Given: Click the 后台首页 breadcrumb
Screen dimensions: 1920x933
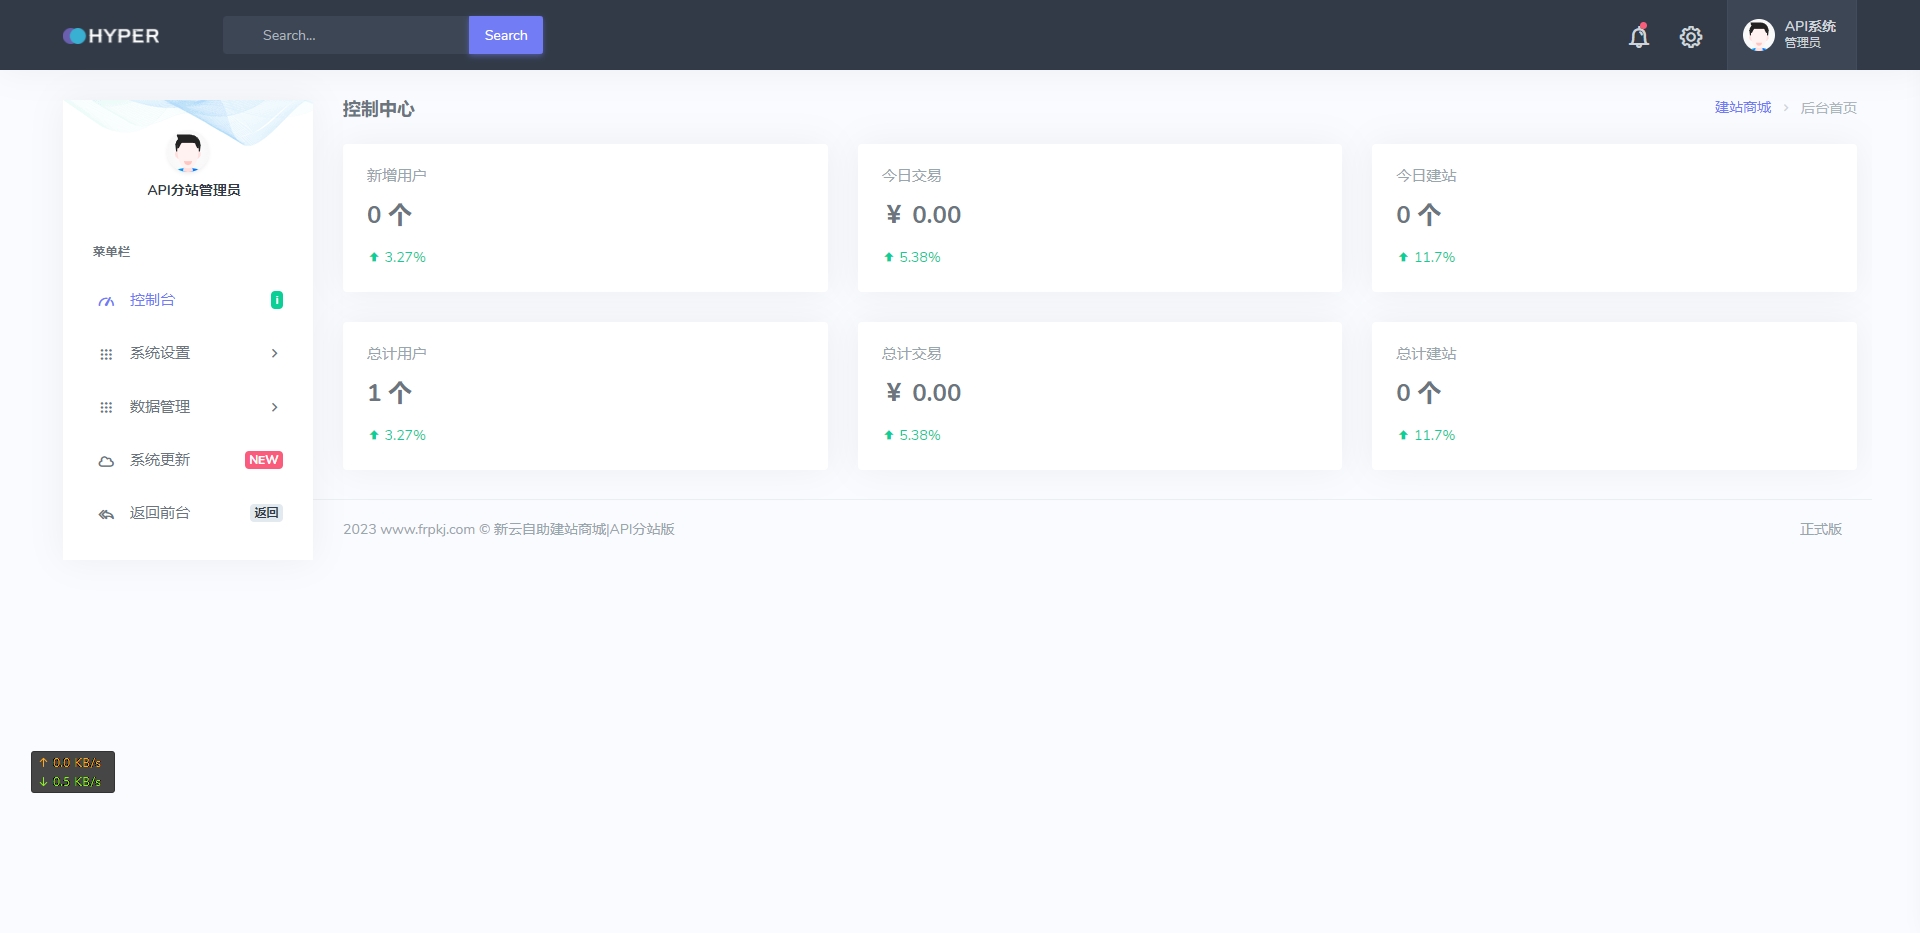Looking at the screenshot, I should (1828, 108).
